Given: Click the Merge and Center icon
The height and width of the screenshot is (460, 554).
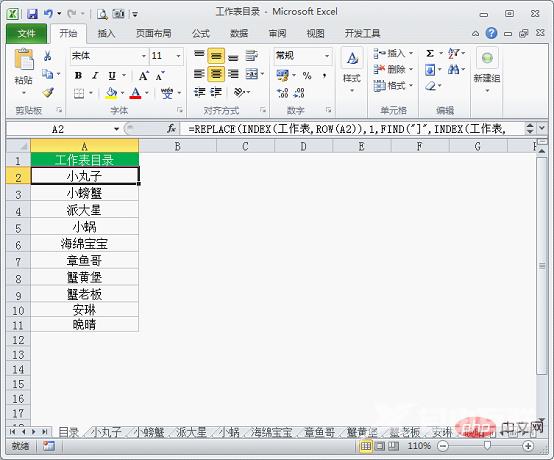Looking at the screenshot, I should click(x=252, y=74).
